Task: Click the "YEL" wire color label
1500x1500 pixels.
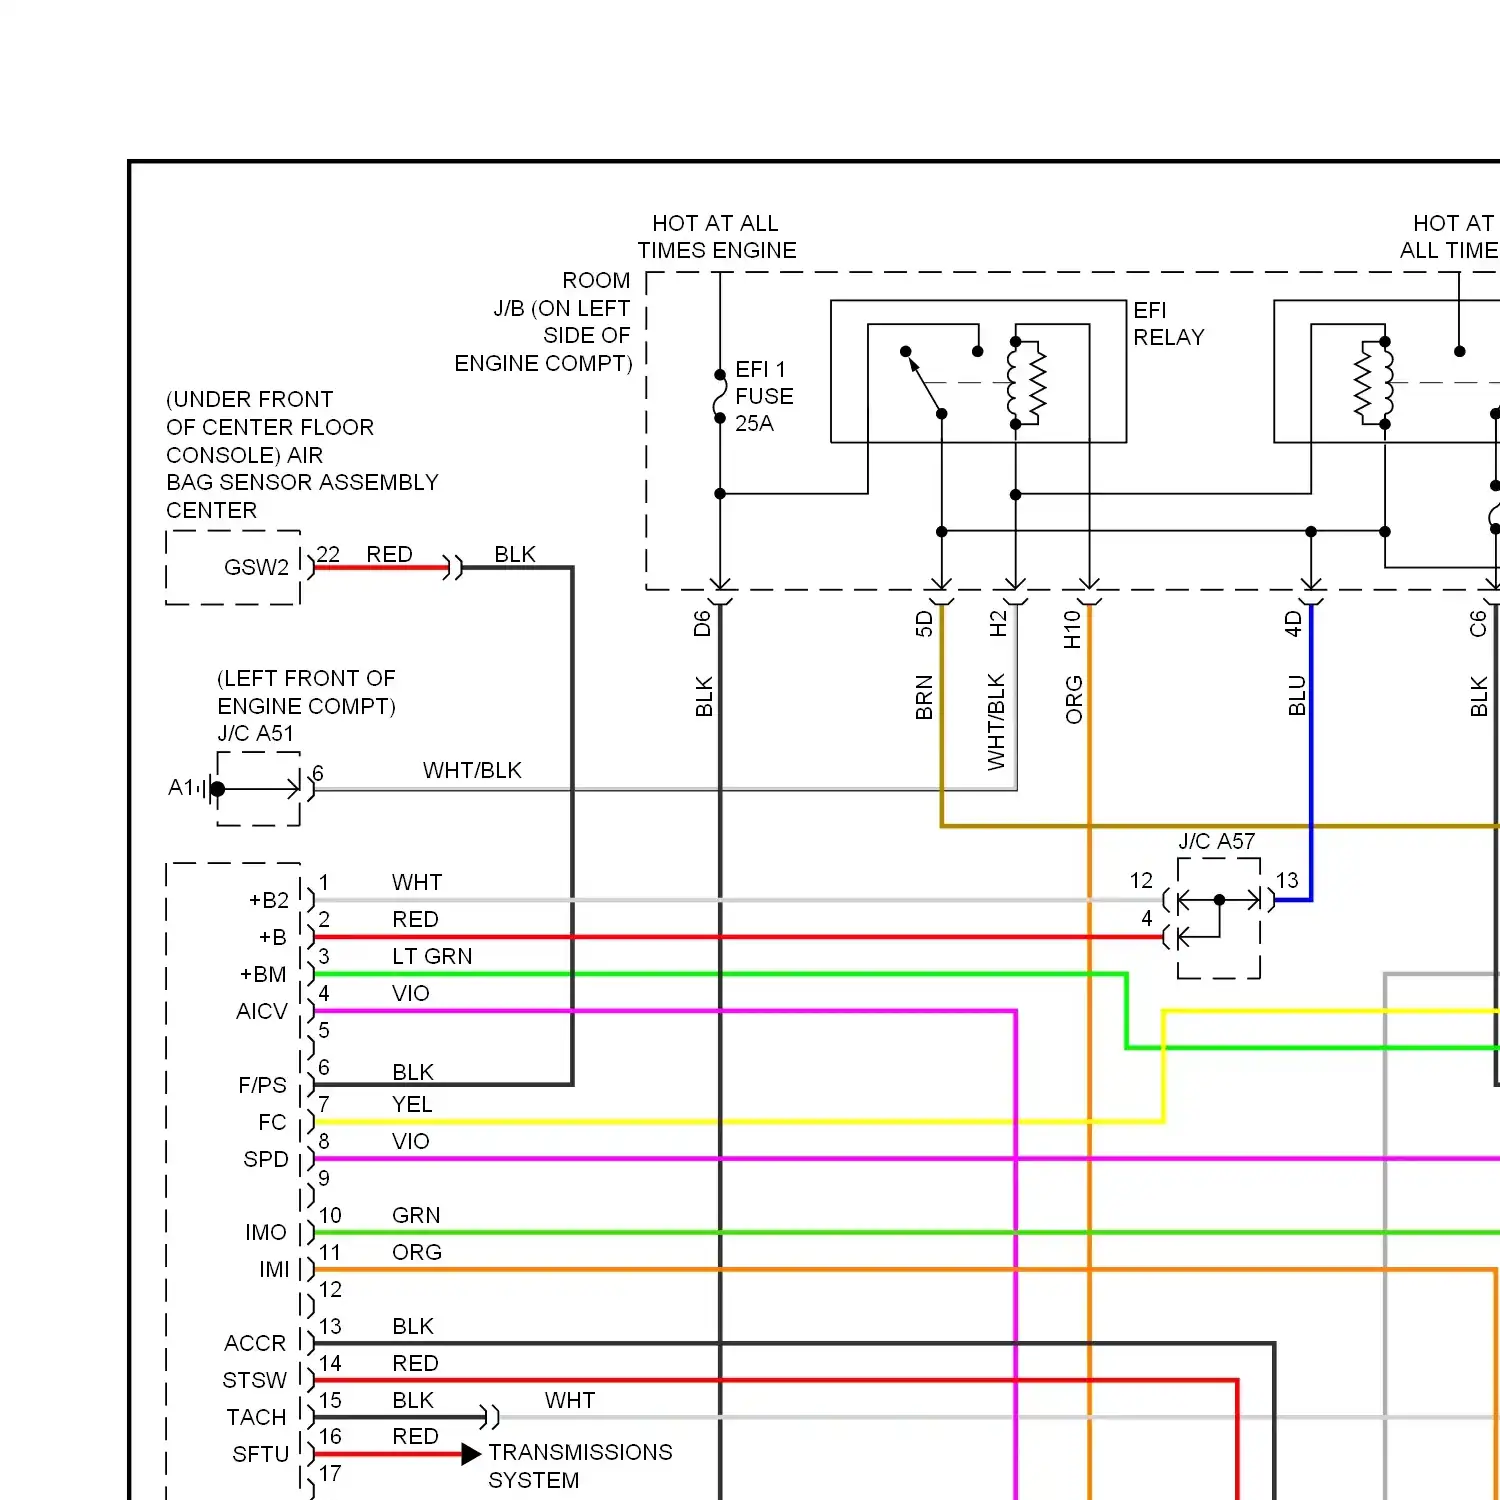Action: (412, 1104)
